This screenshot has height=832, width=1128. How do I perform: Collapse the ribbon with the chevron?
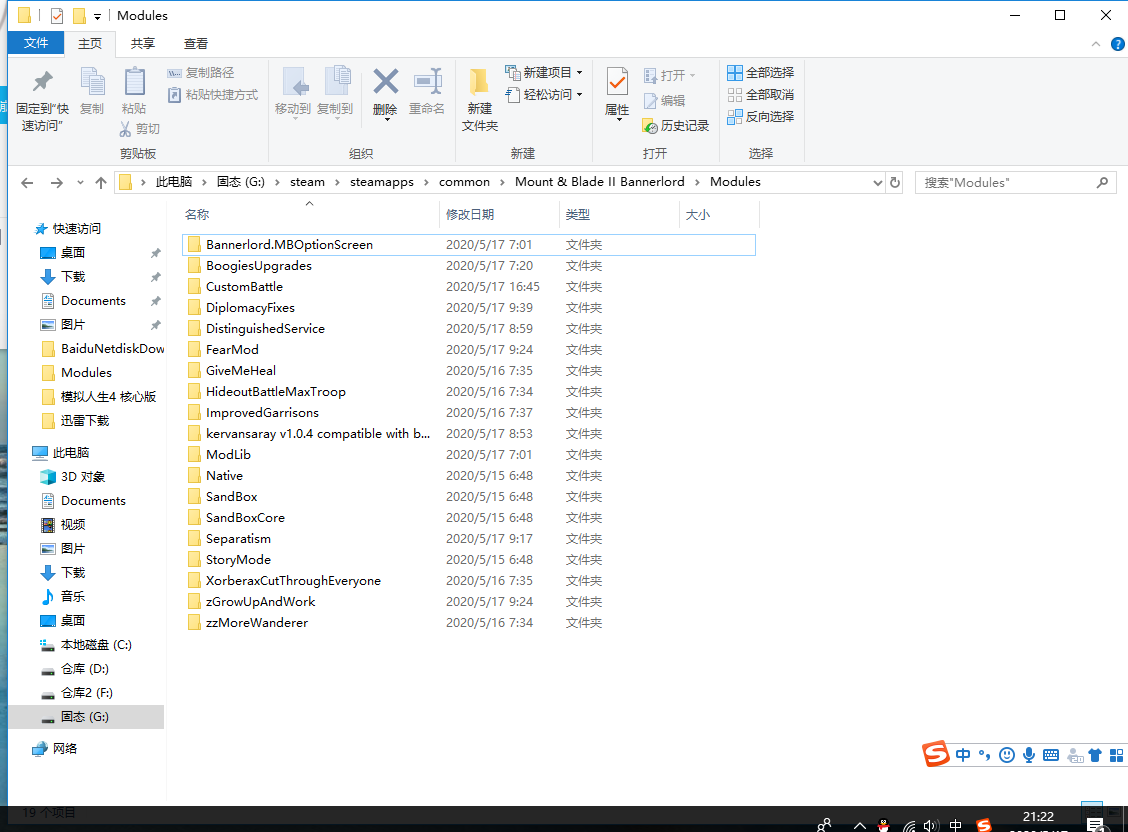[x=1096, y=44]
